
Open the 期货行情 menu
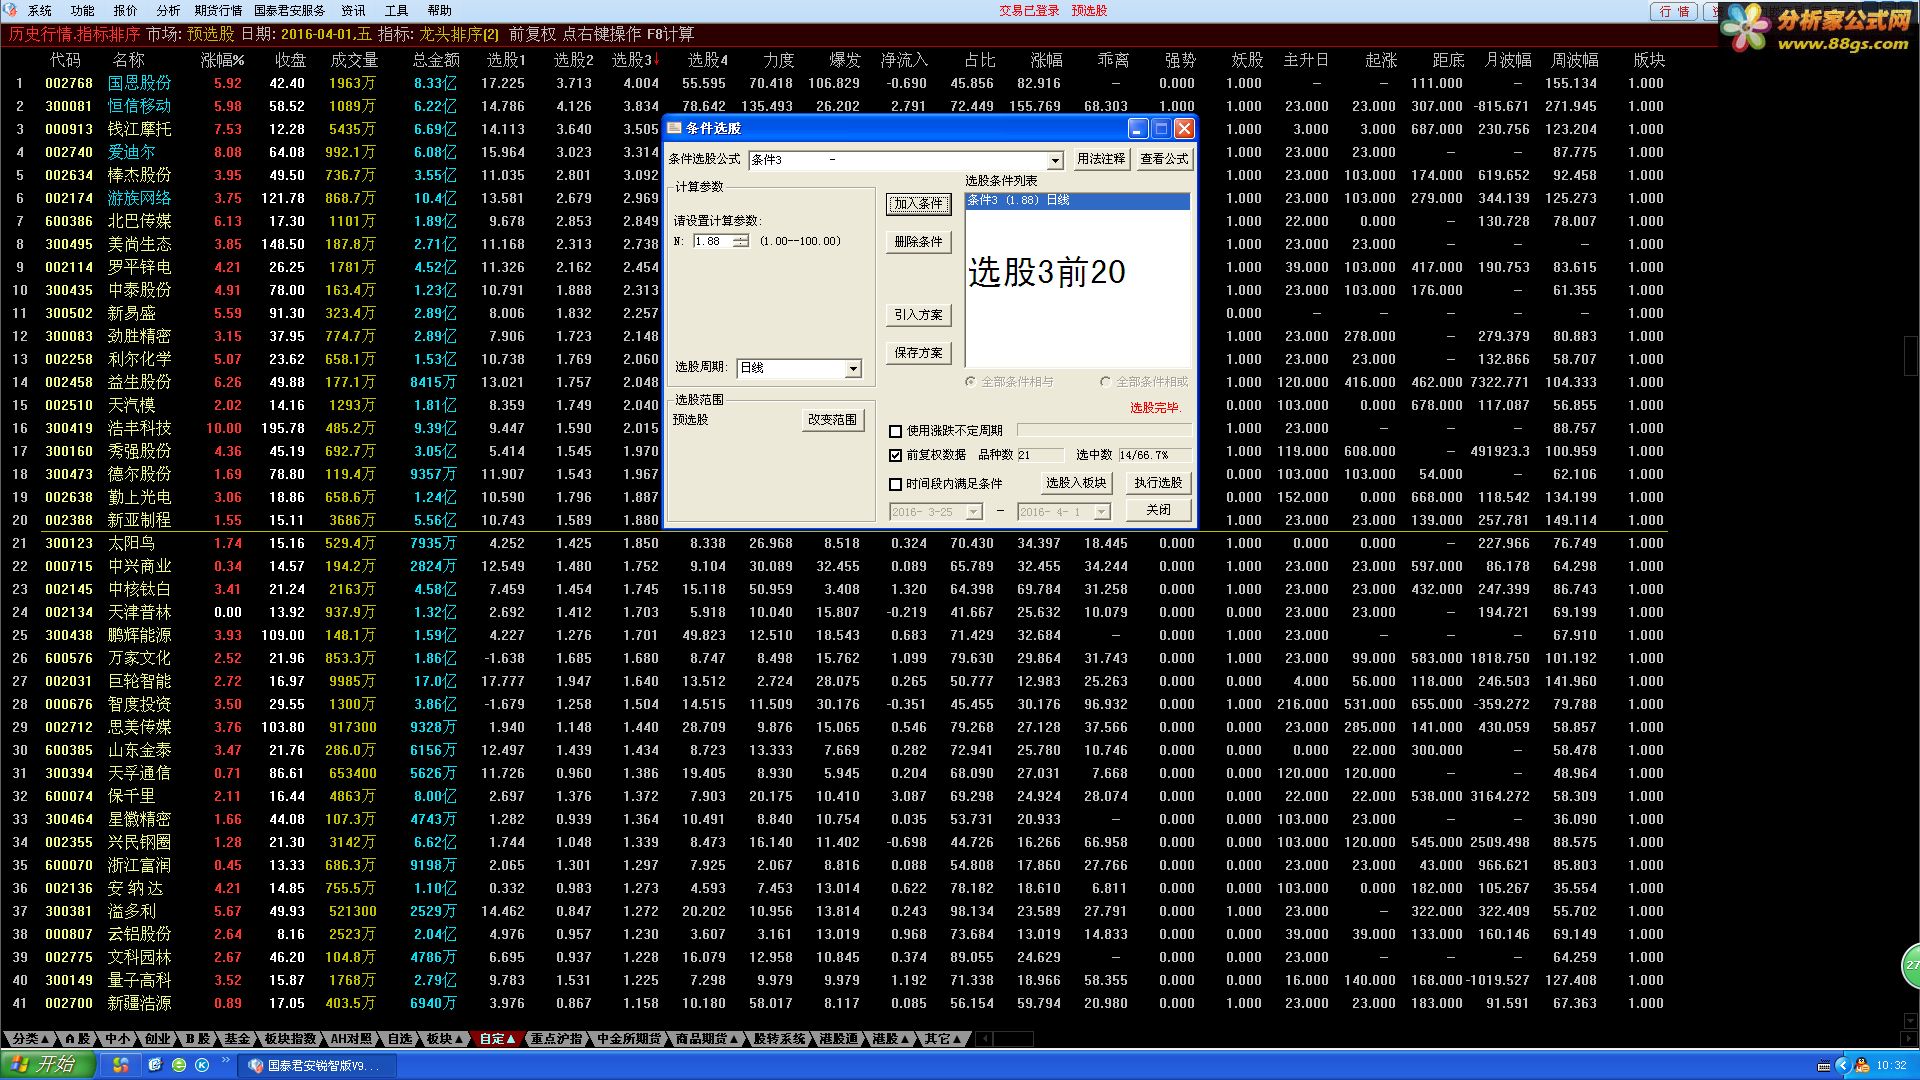pos(218,10)
